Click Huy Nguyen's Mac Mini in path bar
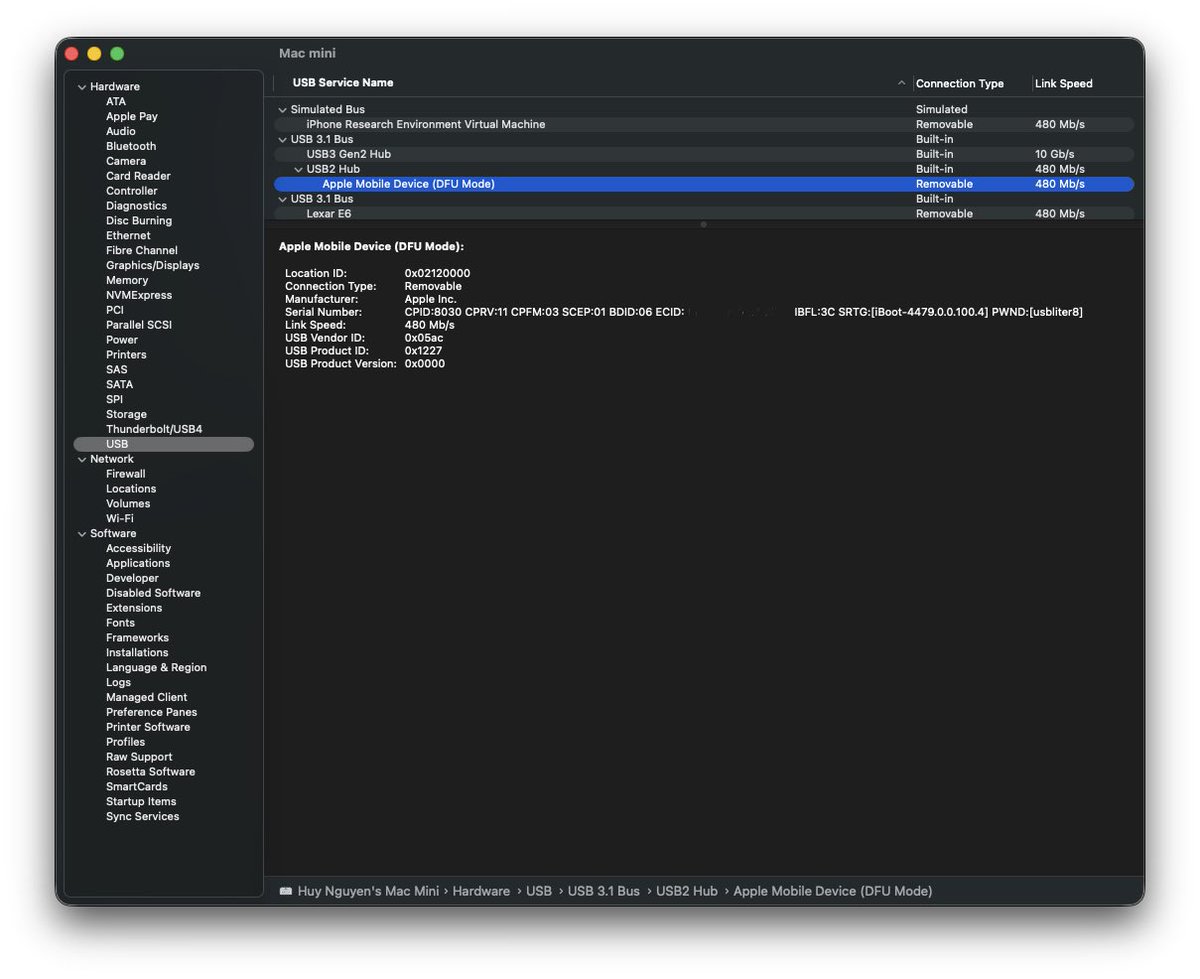The width and height of the screenshot is (1200, 979). click(368, 891)
